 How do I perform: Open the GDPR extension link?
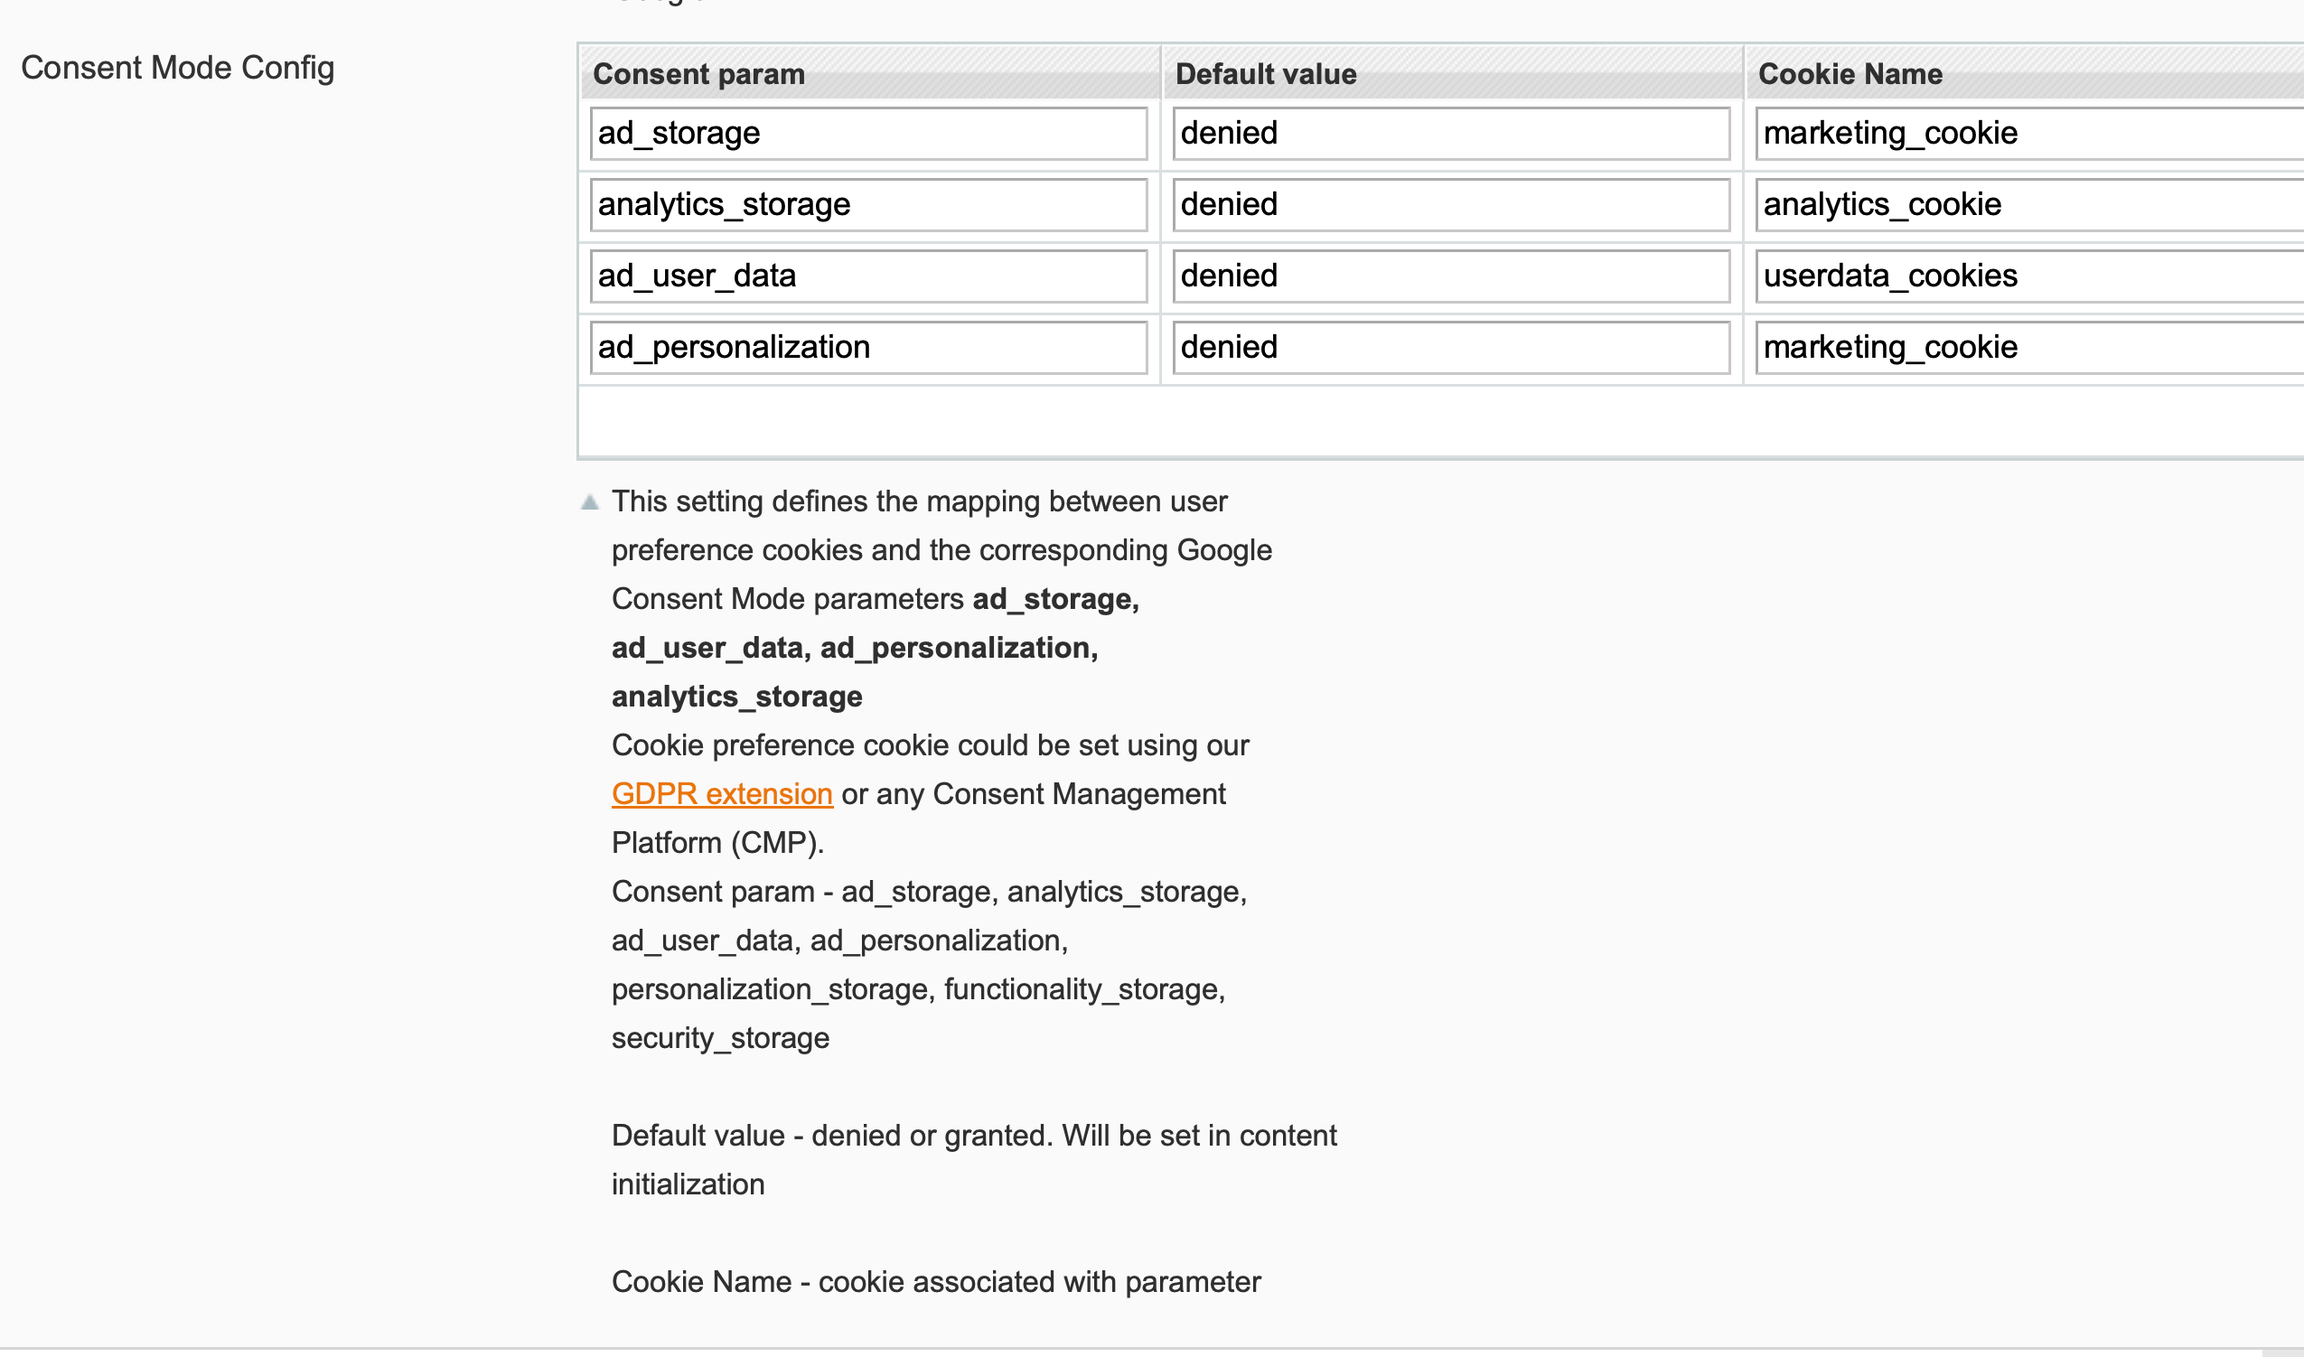pos(721,794)
